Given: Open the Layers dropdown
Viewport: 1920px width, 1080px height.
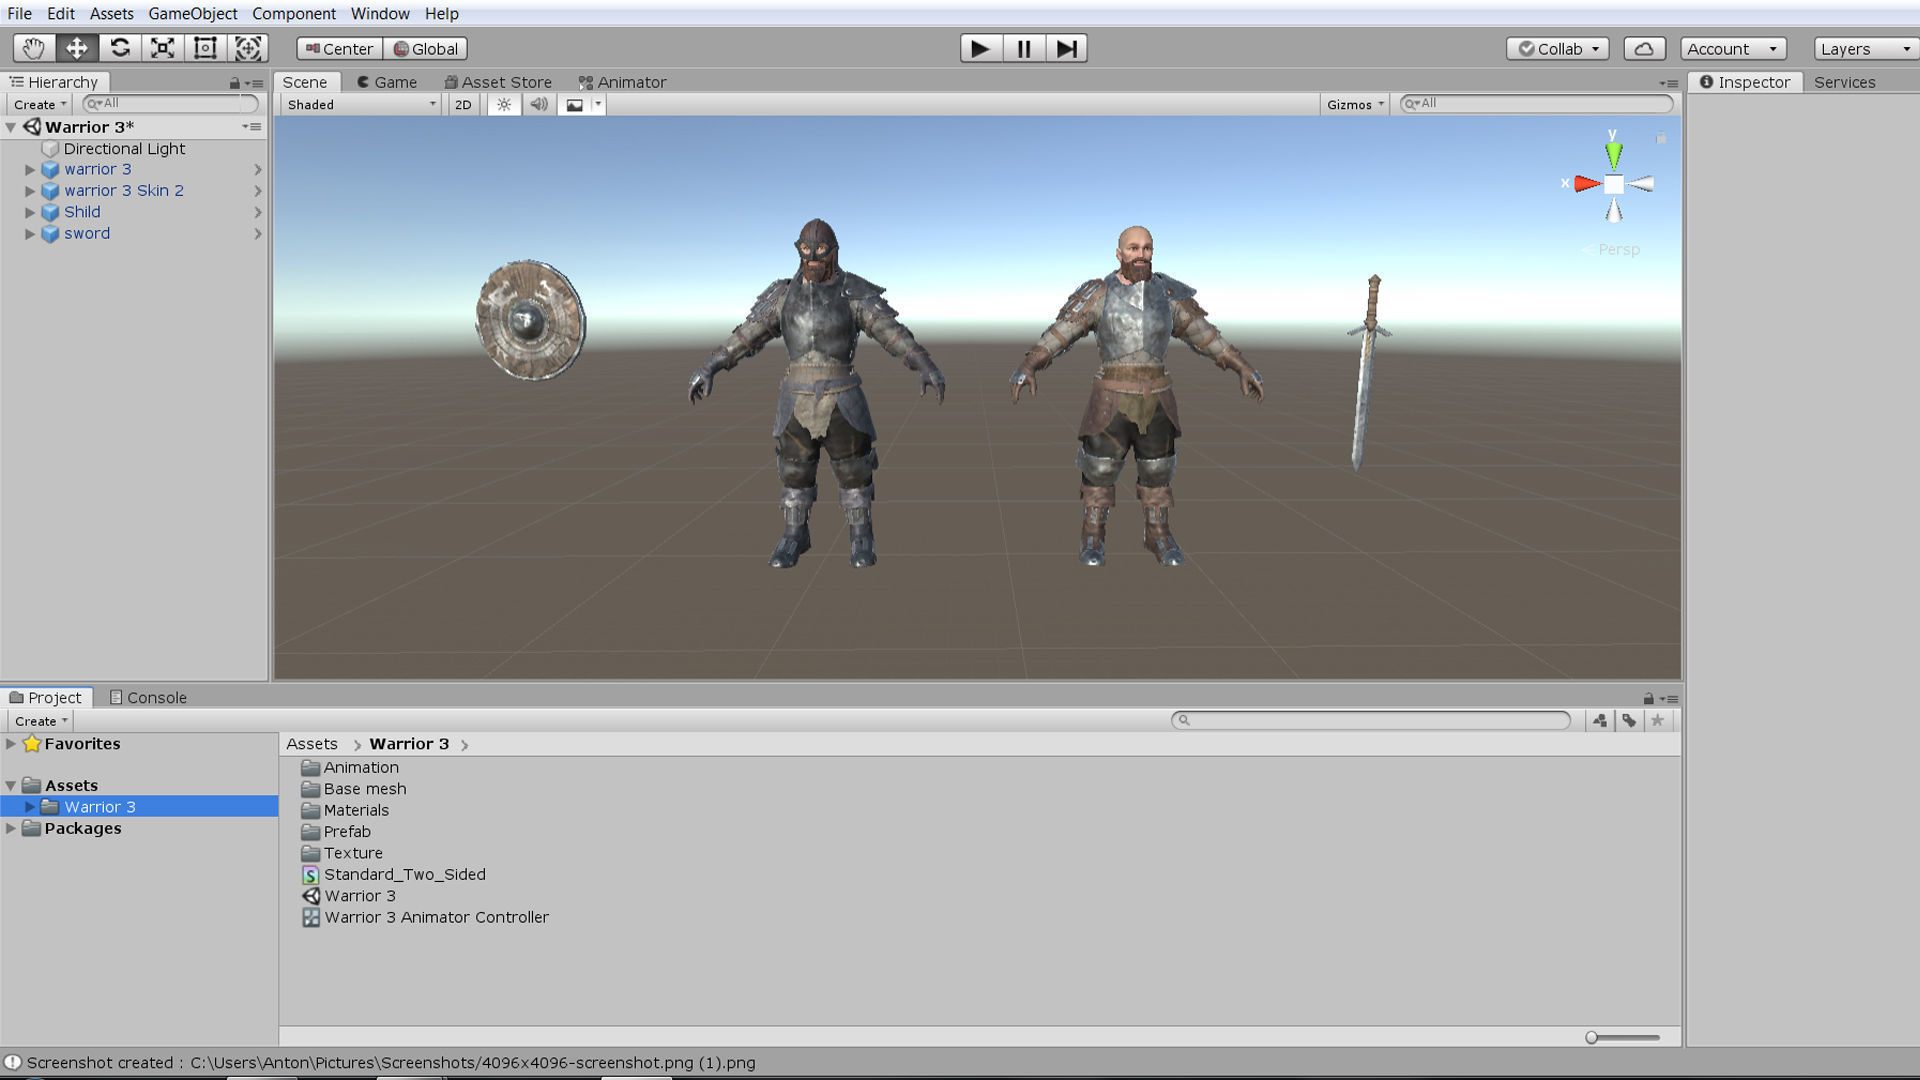Looking at the screenshot, I should (x=1865, y=48).
